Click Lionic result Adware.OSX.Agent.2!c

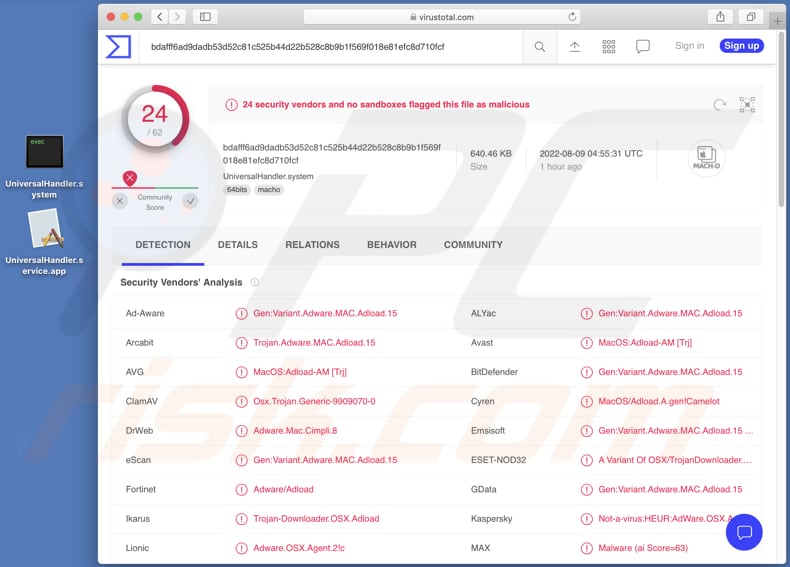[299, 548]
